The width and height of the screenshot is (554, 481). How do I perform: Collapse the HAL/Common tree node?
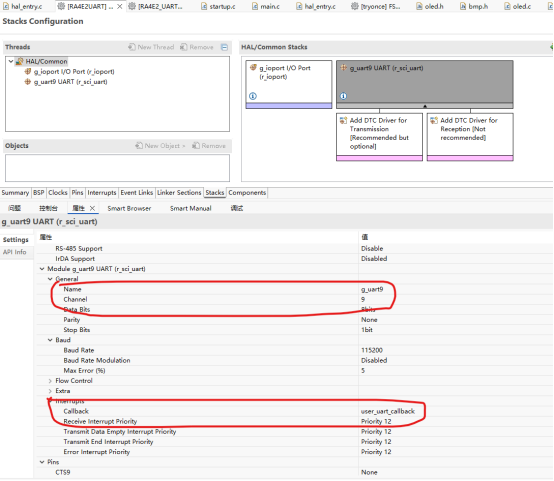(11, 61)
